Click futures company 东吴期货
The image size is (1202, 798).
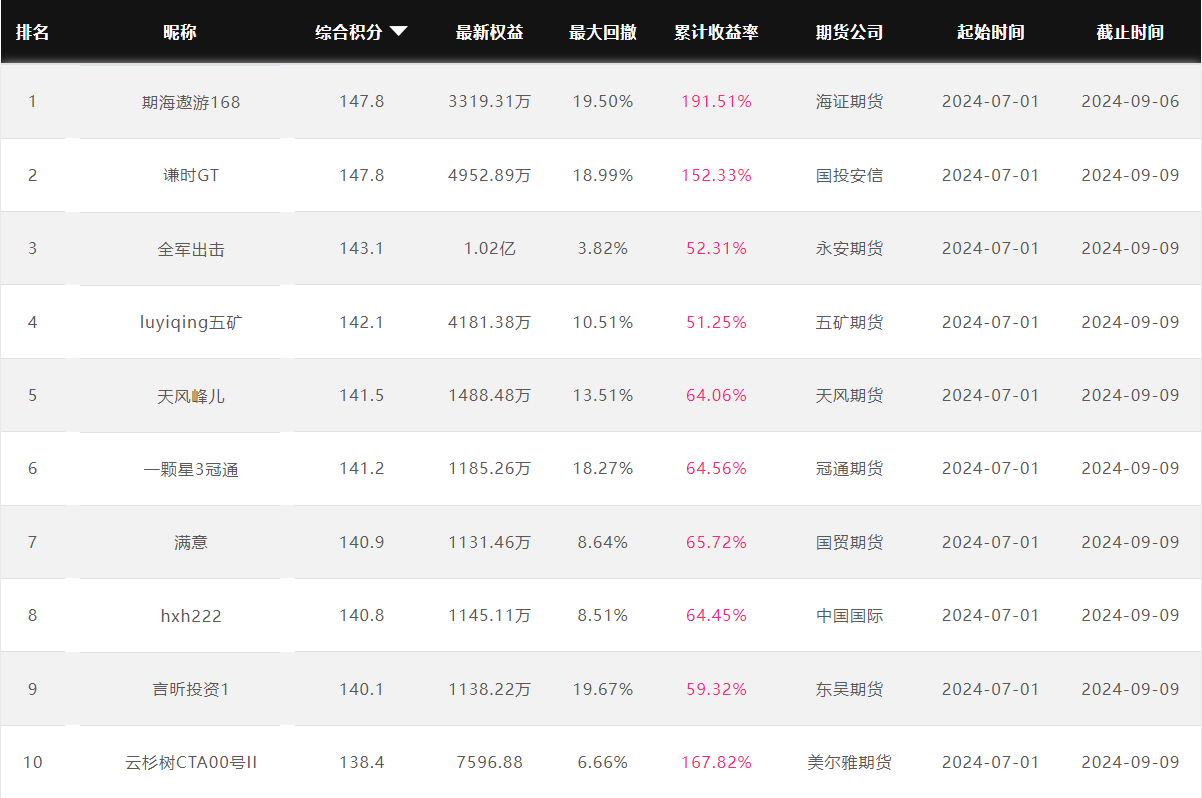point(850,689)
